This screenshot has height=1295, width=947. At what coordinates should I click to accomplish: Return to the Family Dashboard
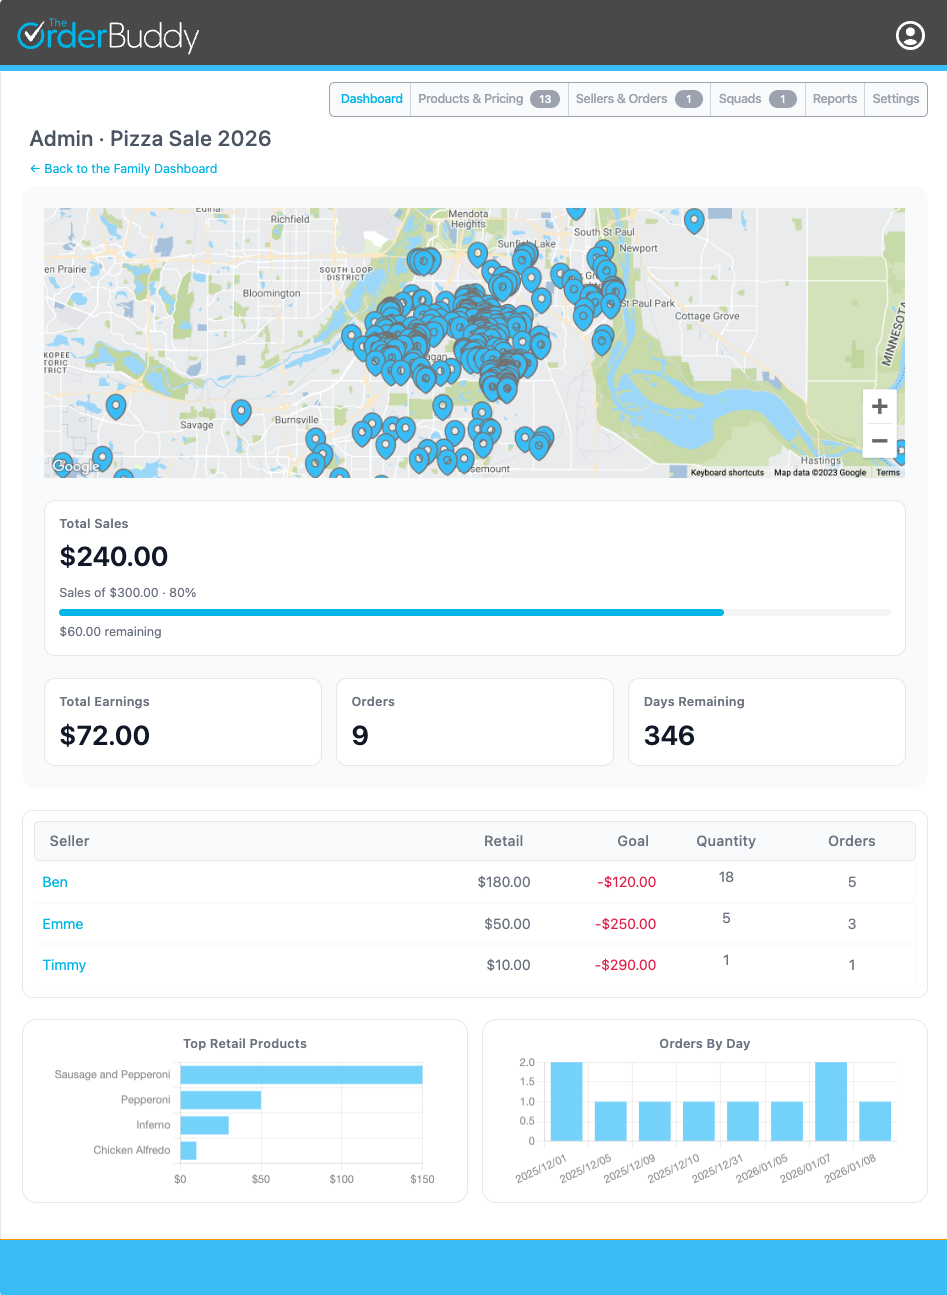point(123,168)
